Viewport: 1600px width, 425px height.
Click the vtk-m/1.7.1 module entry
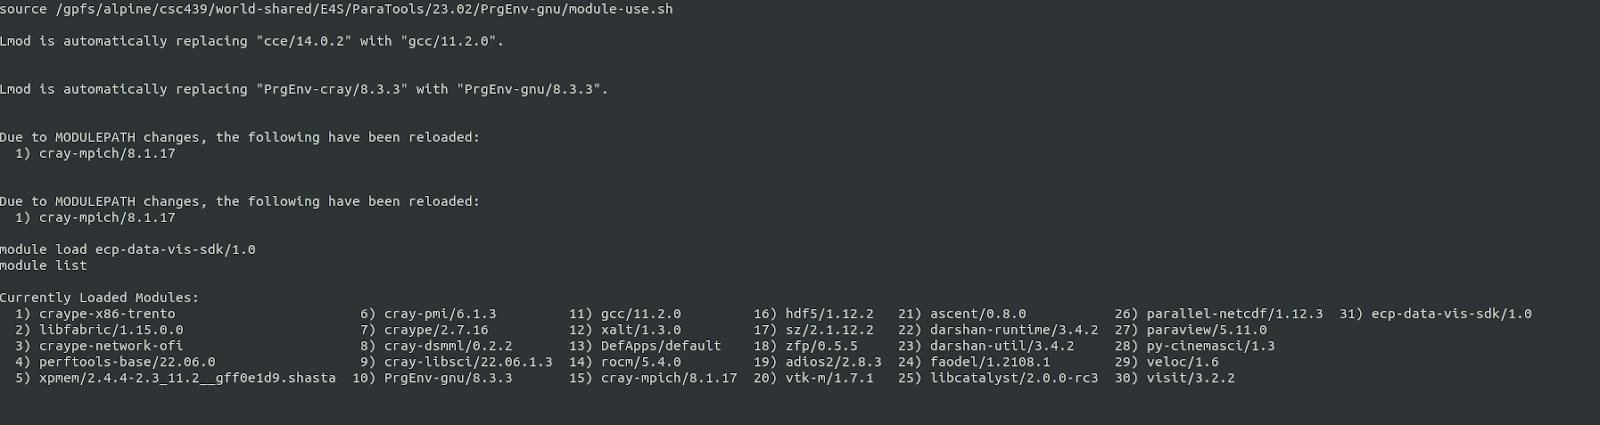(829, 378)
